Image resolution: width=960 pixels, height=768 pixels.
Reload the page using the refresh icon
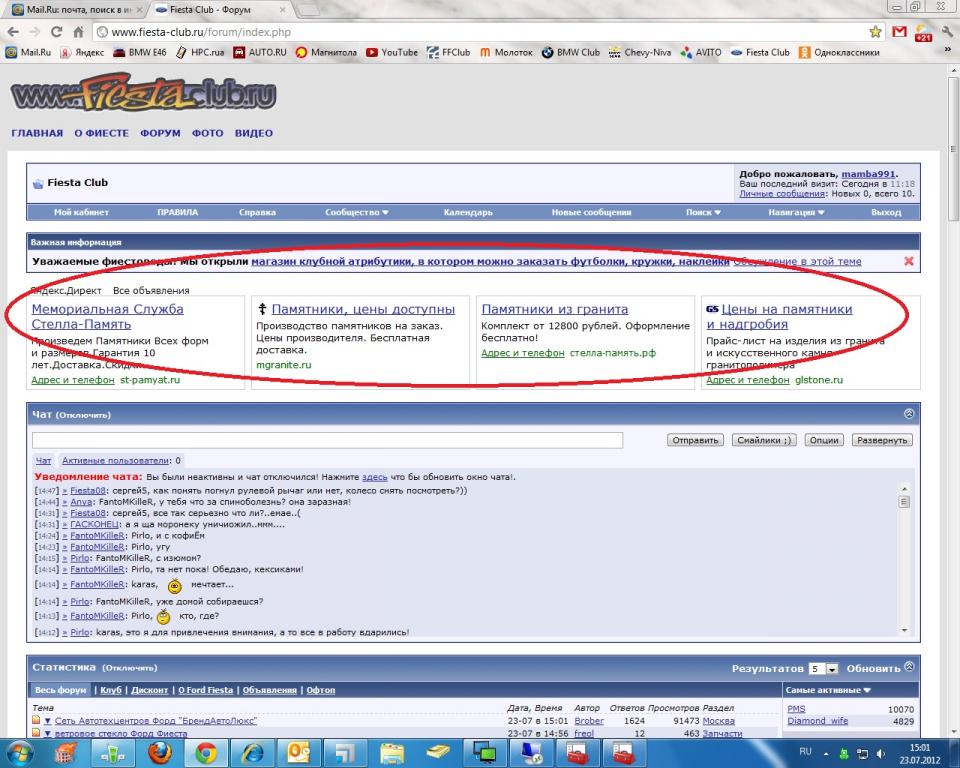tap(55, 32)
